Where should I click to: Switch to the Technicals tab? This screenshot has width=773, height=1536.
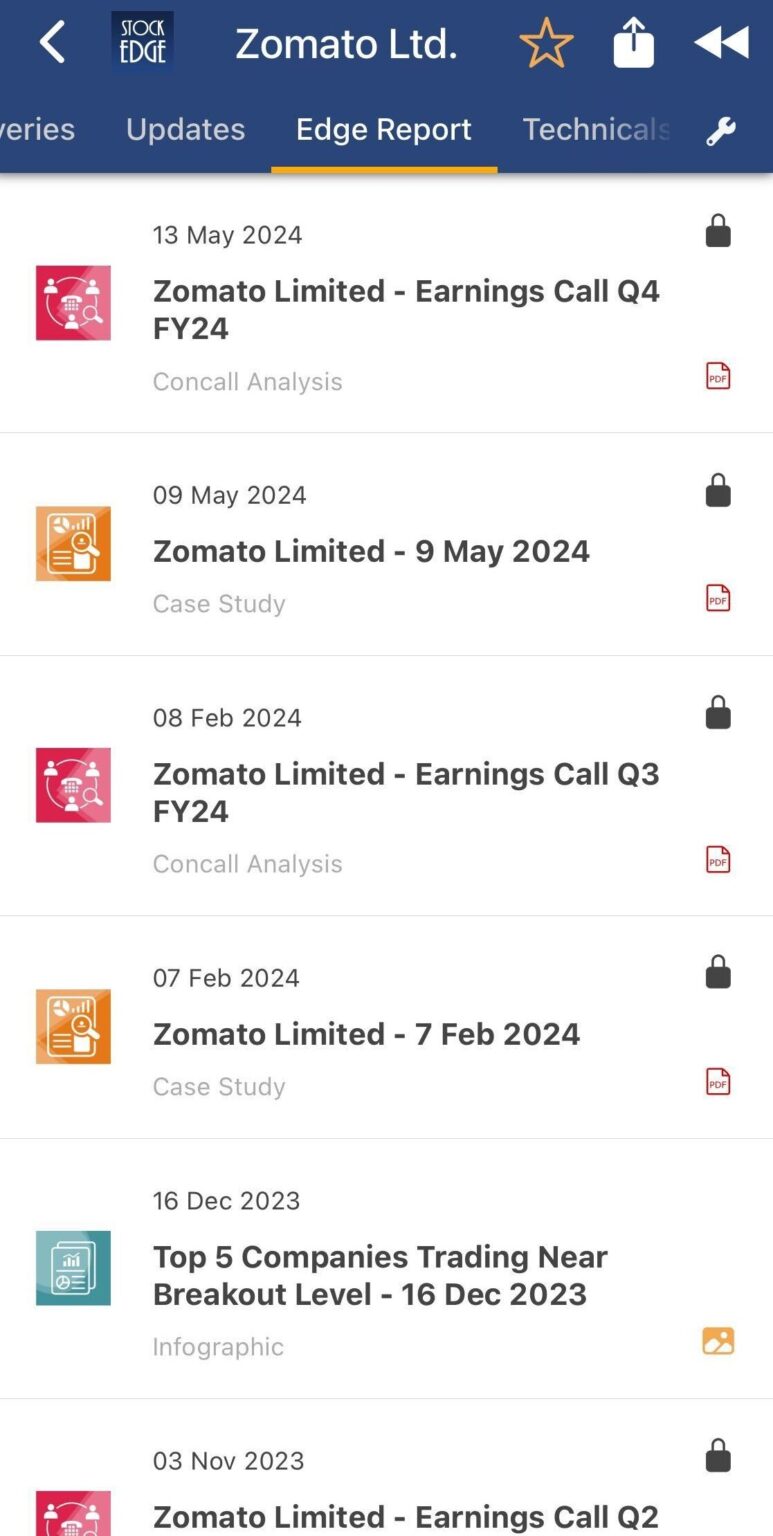tap(596, 130)
